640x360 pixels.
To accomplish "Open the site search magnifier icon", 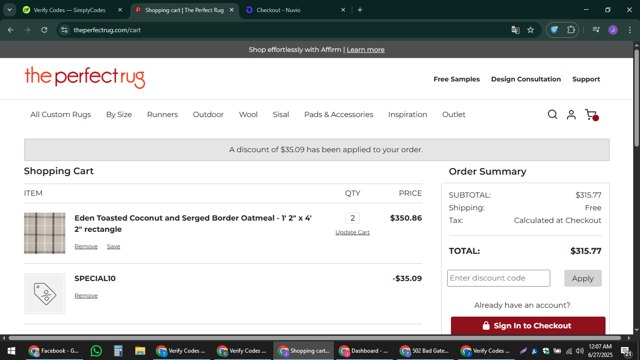I will pyautogui.click(x=552, y=115).
